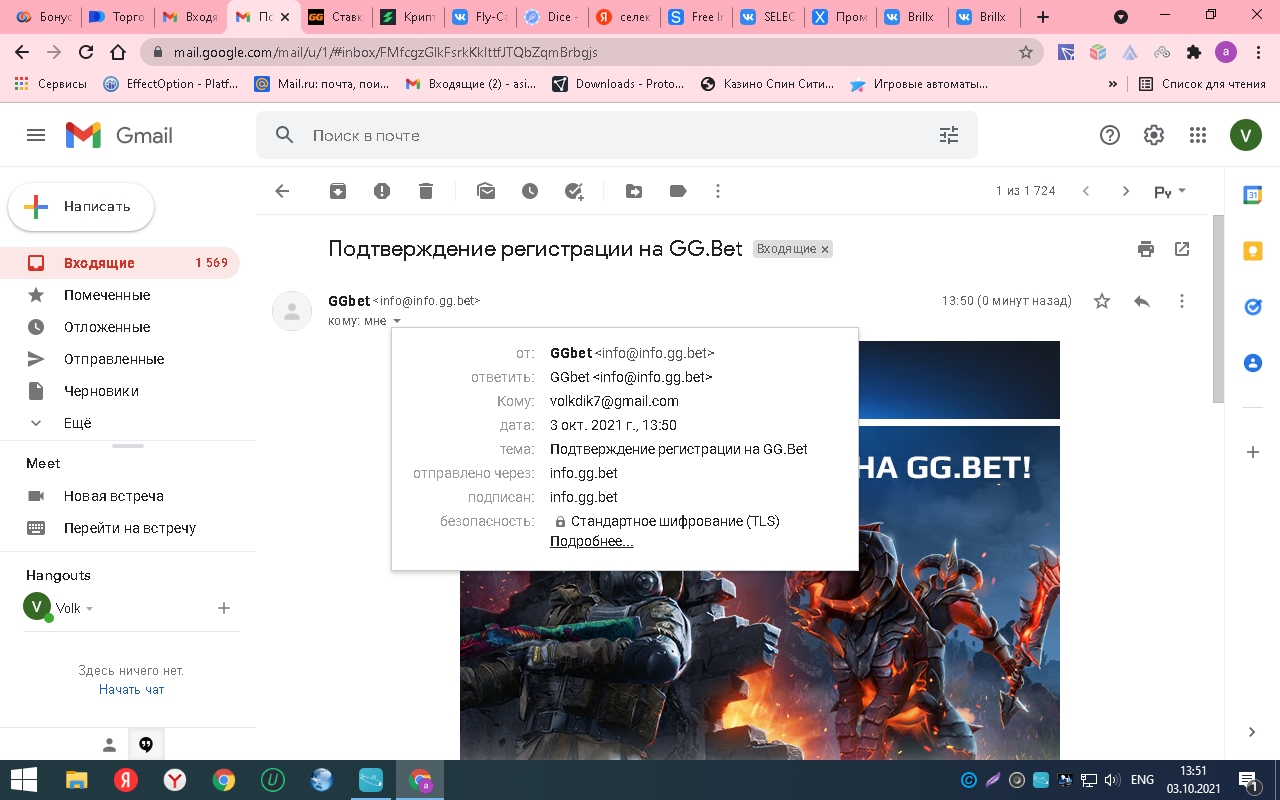Viewport: 1280px width, 800px height.
Task: Reply to the GGbet email
Action: pyautogui.click(x=1141, y=300)
